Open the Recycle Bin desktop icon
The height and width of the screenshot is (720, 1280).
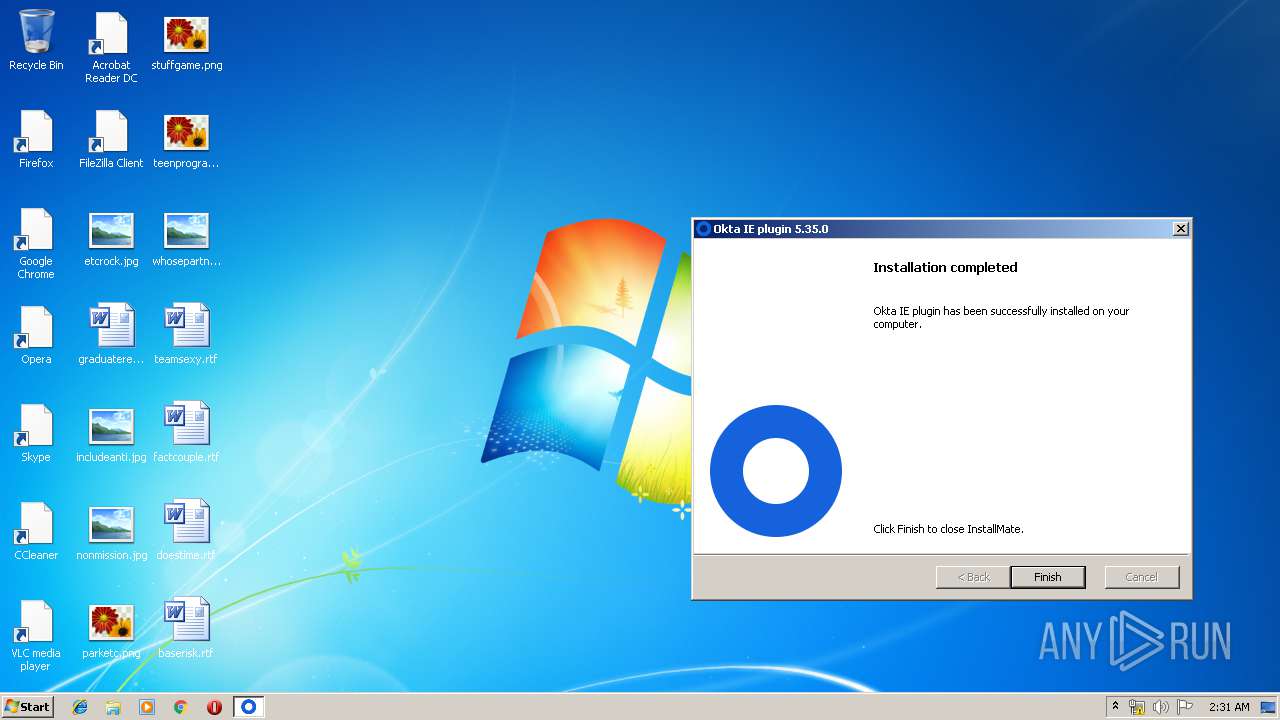(x=36, y=41)
